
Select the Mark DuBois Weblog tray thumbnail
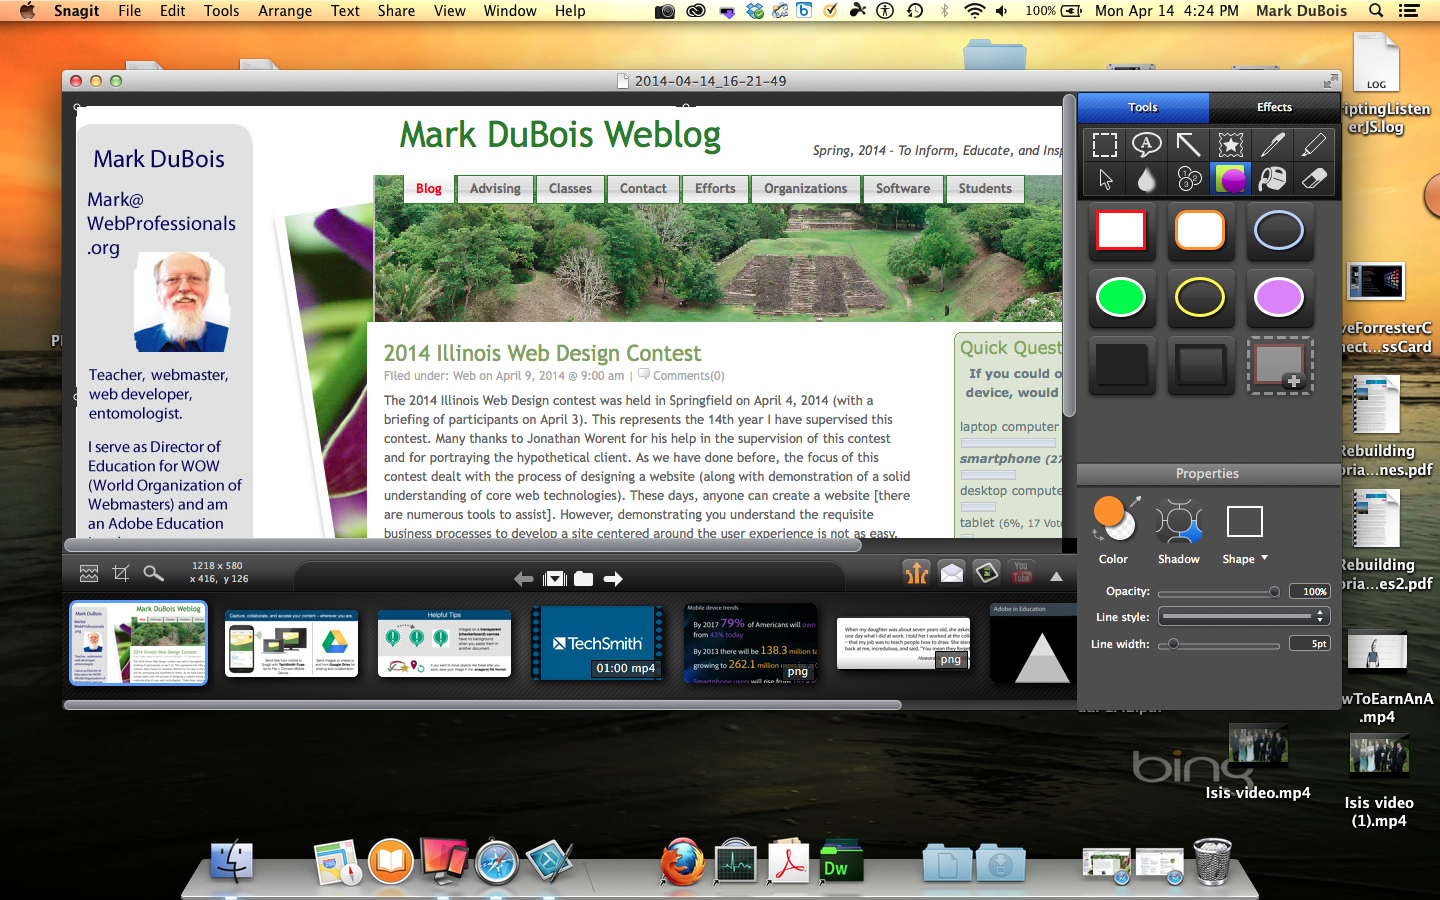(138, 643)
